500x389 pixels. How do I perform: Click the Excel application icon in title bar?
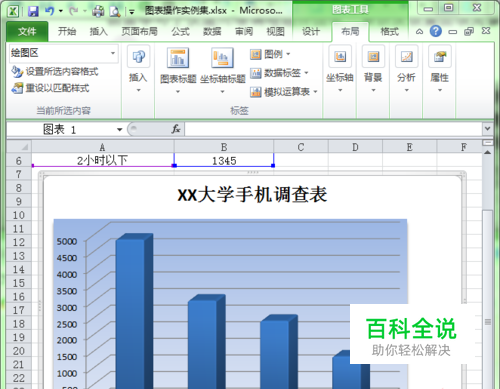(13, 11)
